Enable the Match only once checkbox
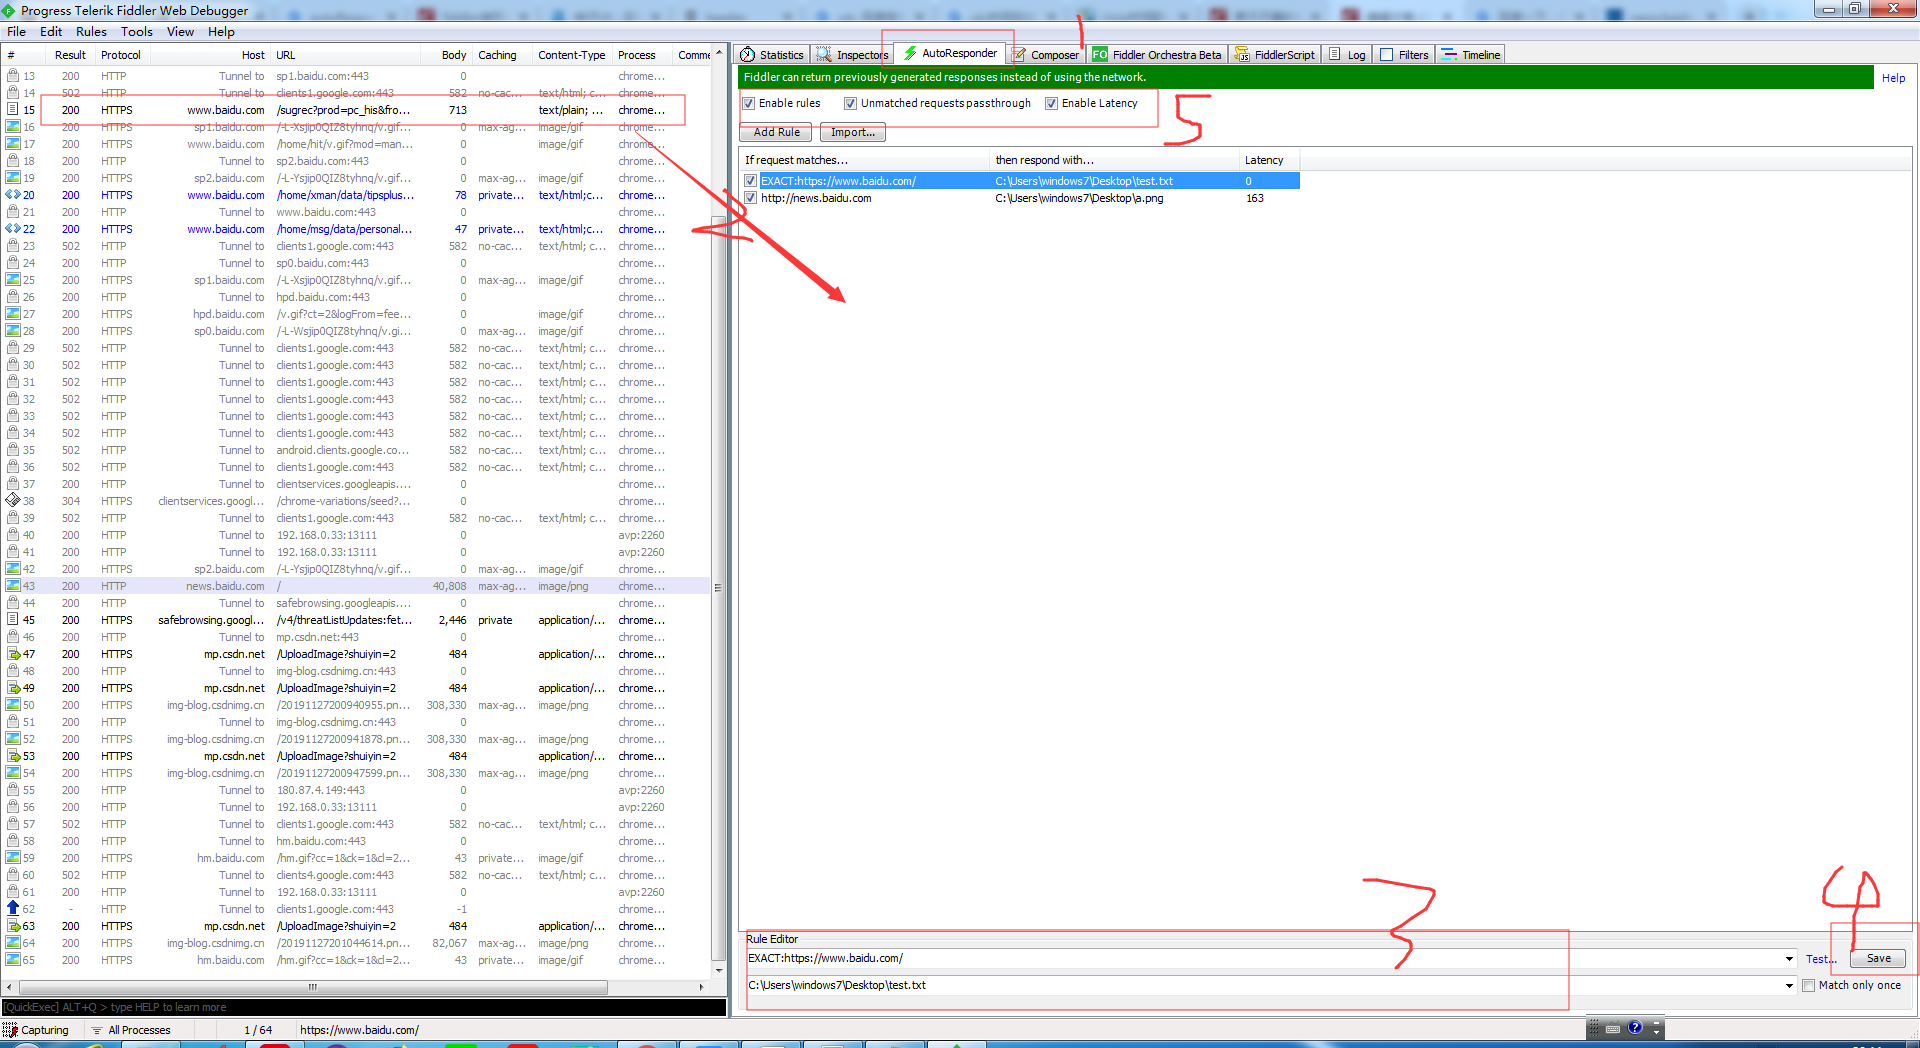 1808,985
